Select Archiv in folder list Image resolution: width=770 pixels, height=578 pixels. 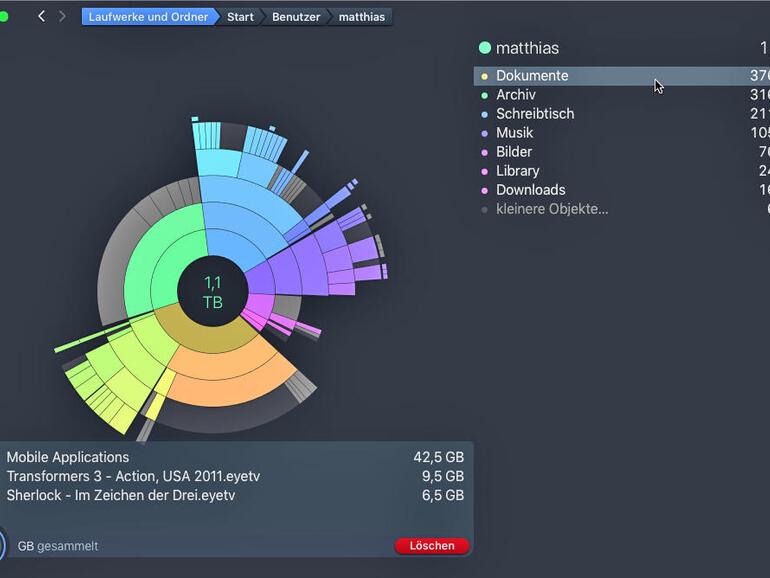622,95
